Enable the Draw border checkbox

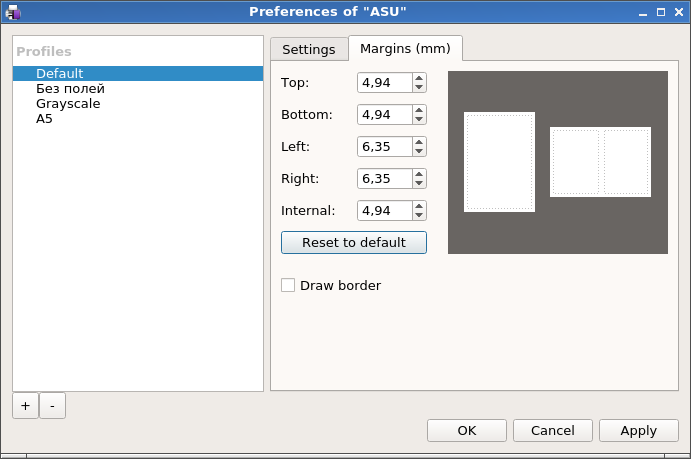point(288,285)
